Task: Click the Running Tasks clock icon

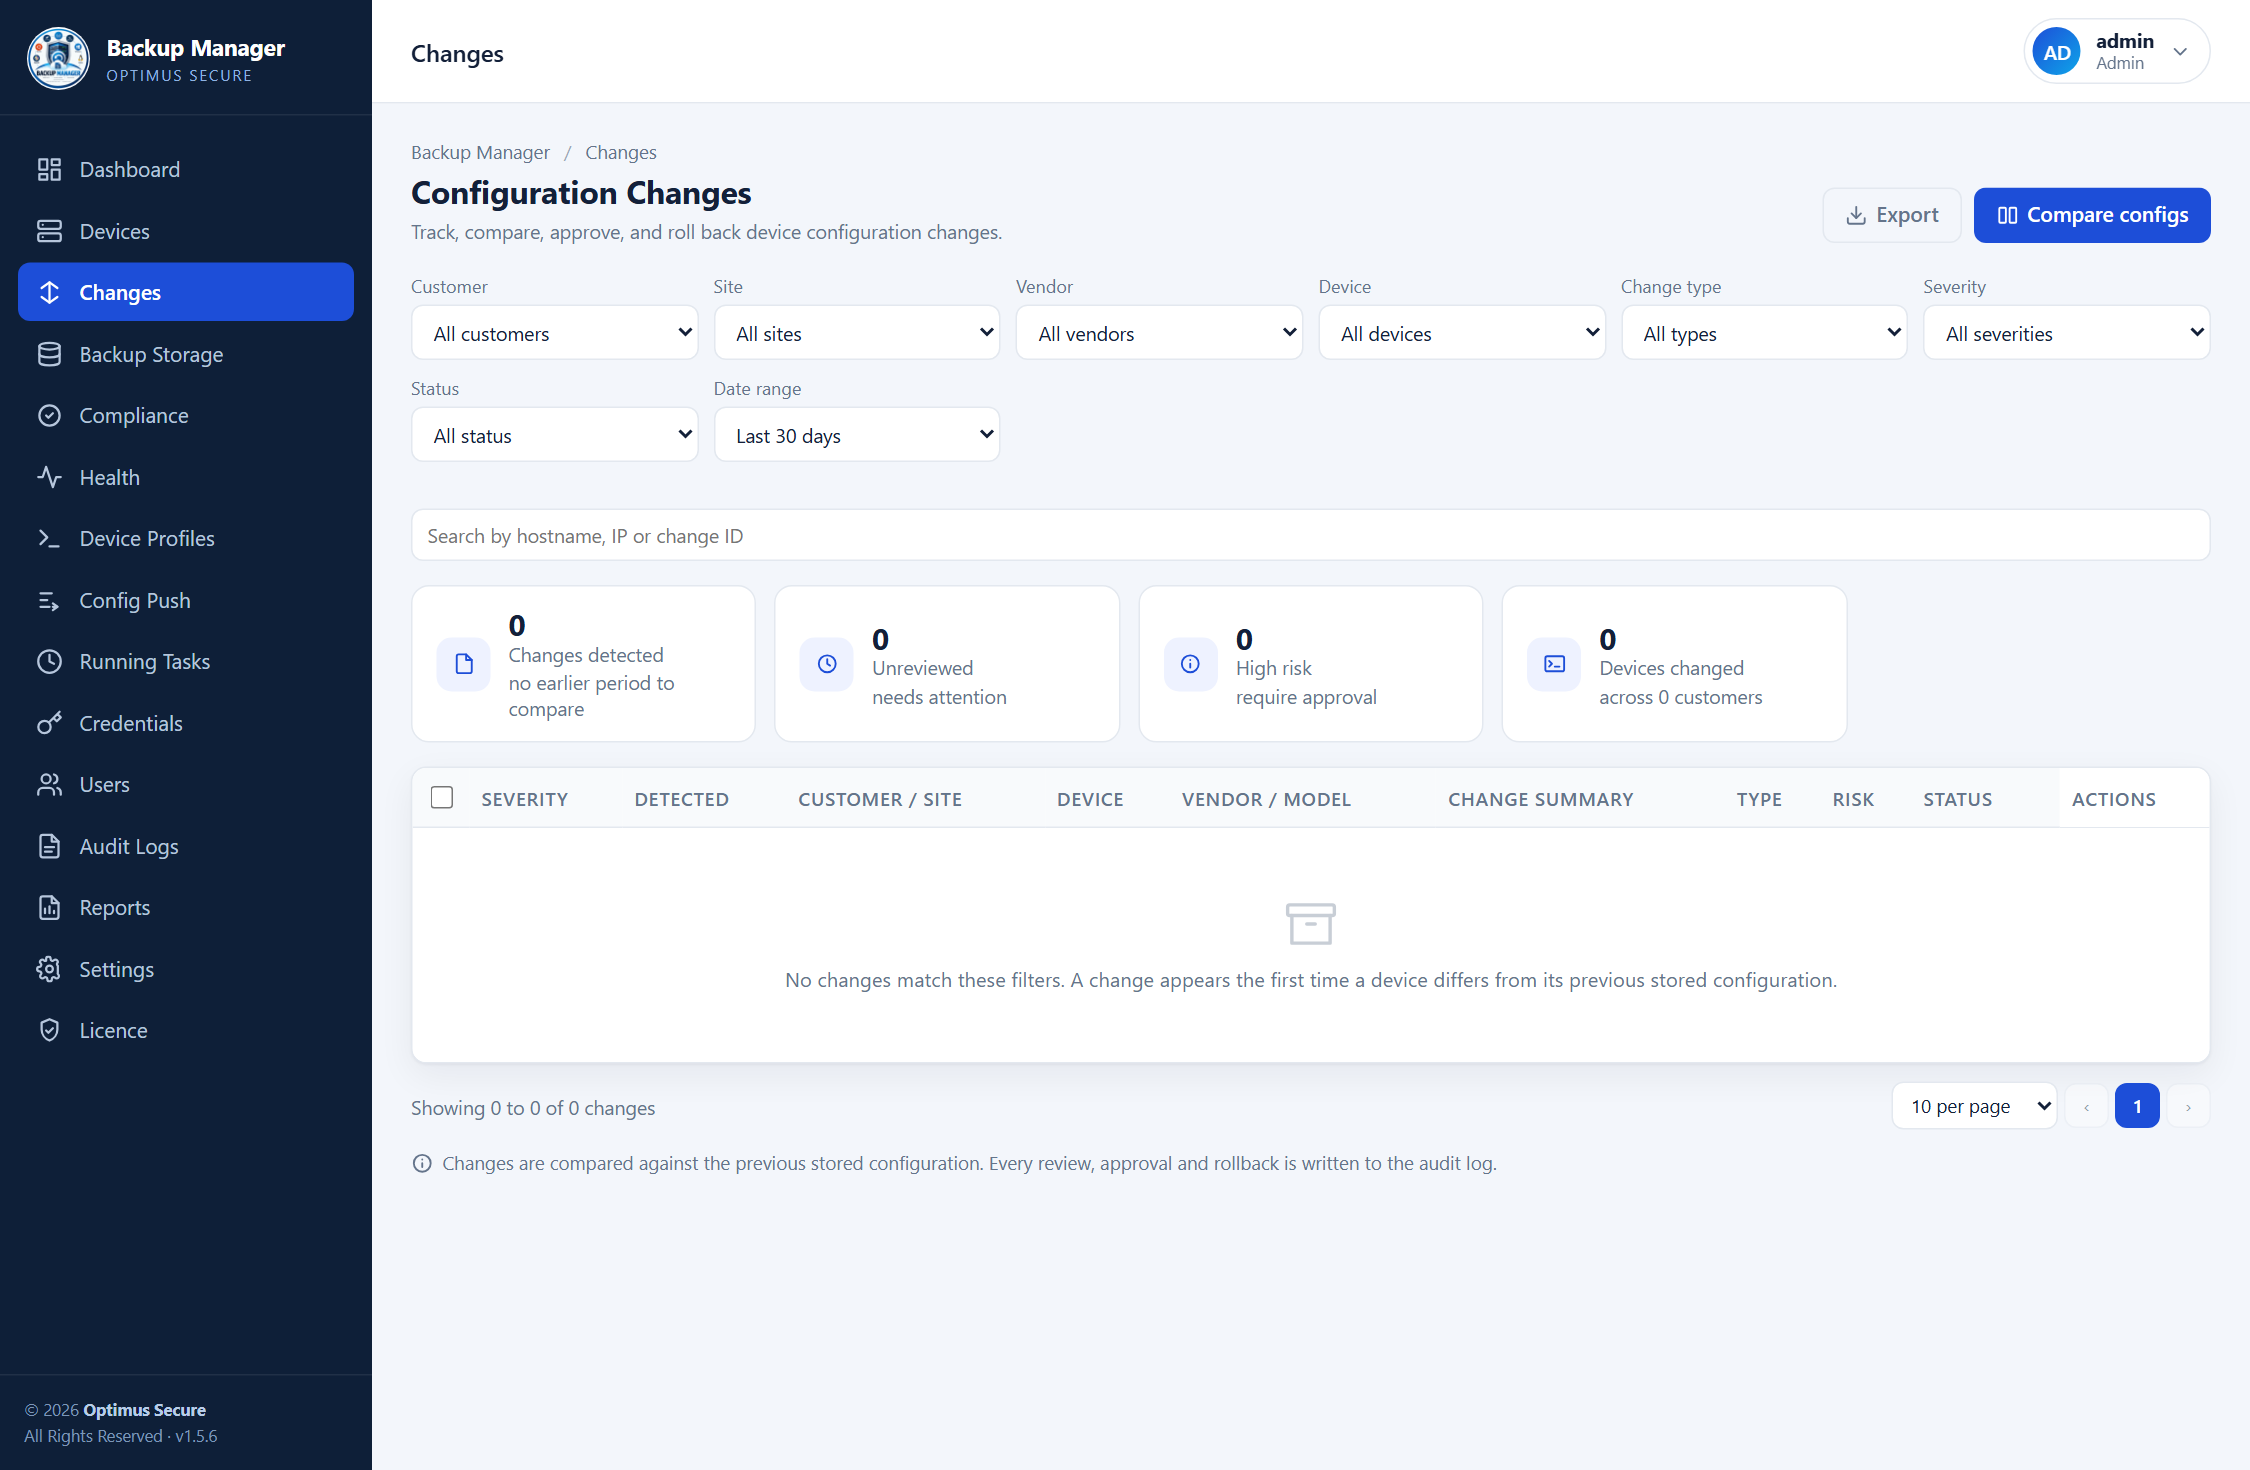Action: [x=49, y=662]
